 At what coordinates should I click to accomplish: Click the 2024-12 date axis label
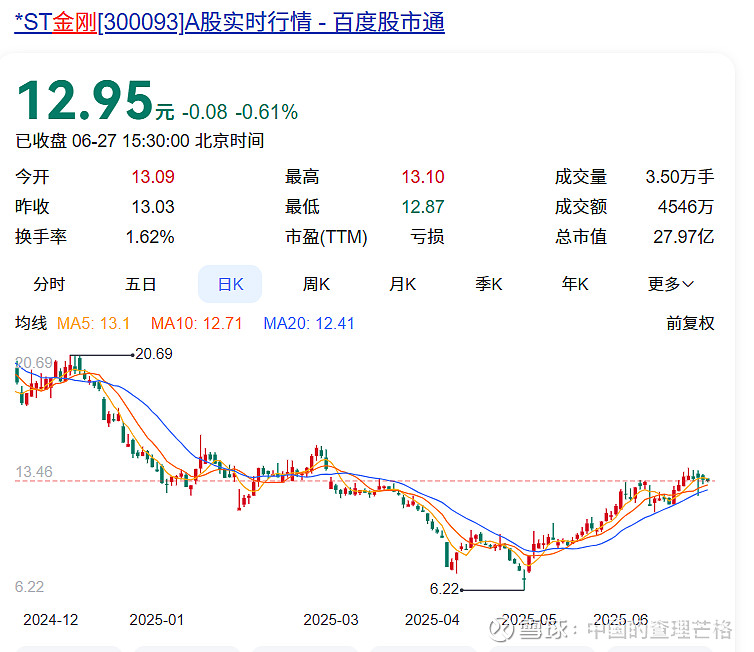point(50,620)
